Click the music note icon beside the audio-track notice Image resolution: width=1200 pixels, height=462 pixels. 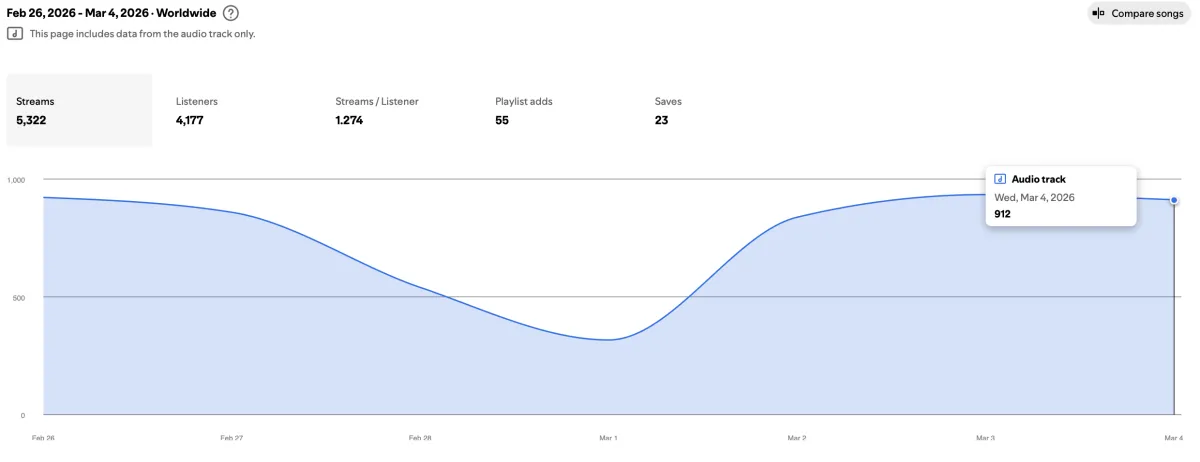pos(15,33)
